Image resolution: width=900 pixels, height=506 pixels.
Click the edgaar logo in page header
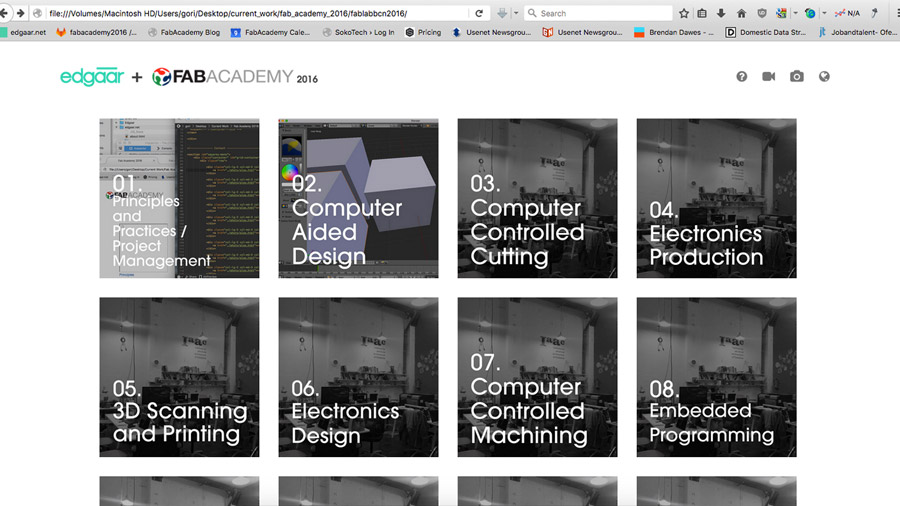[x=92, y=76]
